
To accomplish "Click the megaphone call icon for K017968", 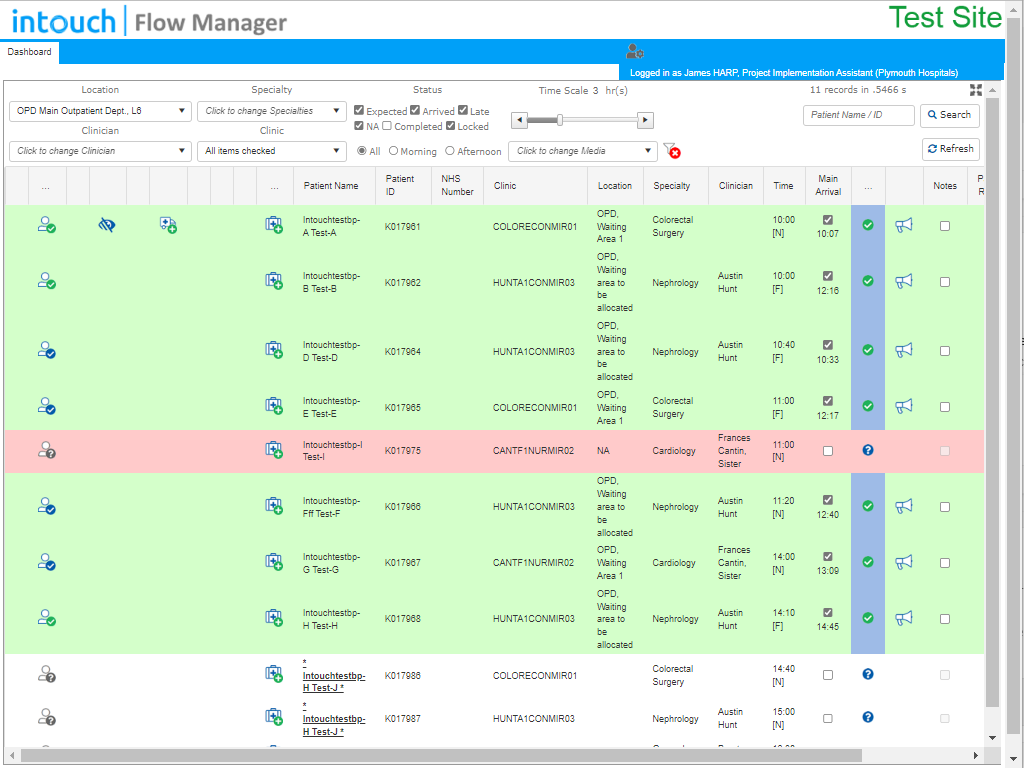I will [903, 618].
